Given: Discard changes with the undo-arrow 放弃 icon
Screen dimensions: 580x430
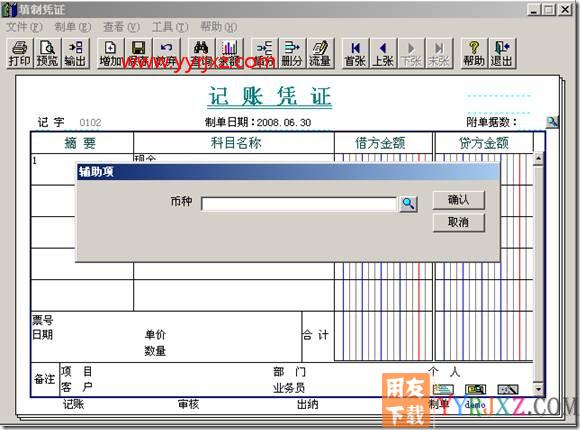Looking at the screenshot, I should click(166, 54).
